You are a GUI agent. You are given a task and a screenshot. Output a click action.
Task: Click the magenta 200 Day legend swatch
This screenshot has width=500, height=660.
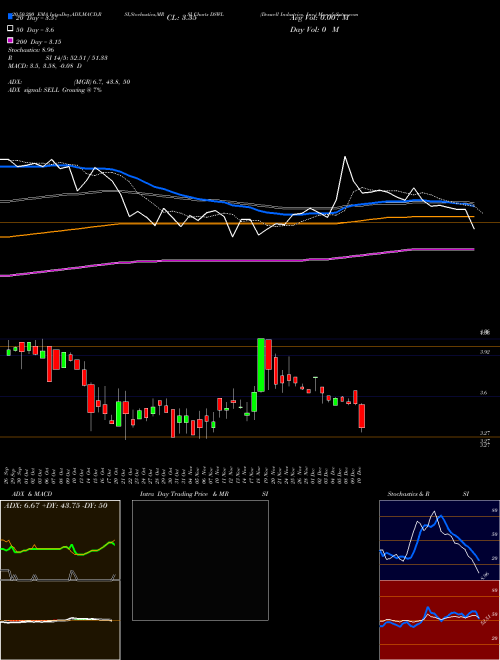[10, 40]
